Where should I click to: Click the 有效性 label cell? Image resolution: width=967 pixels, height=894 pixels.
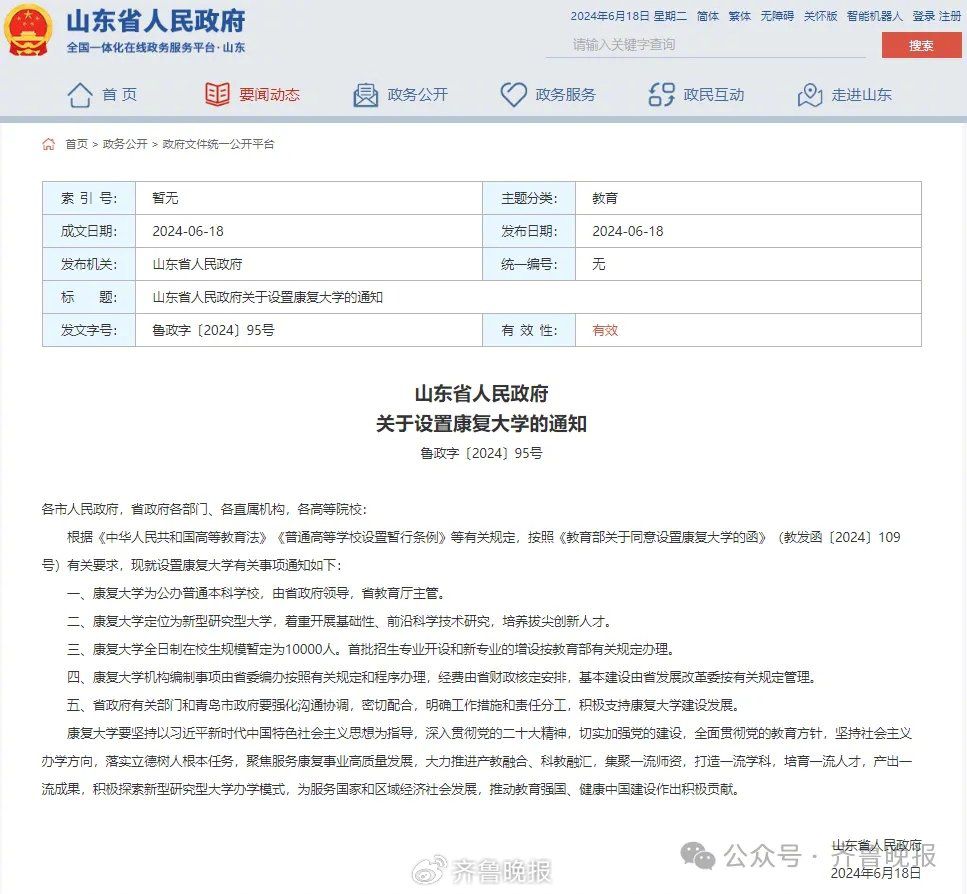pyautogui.click(x=529, y=330)
